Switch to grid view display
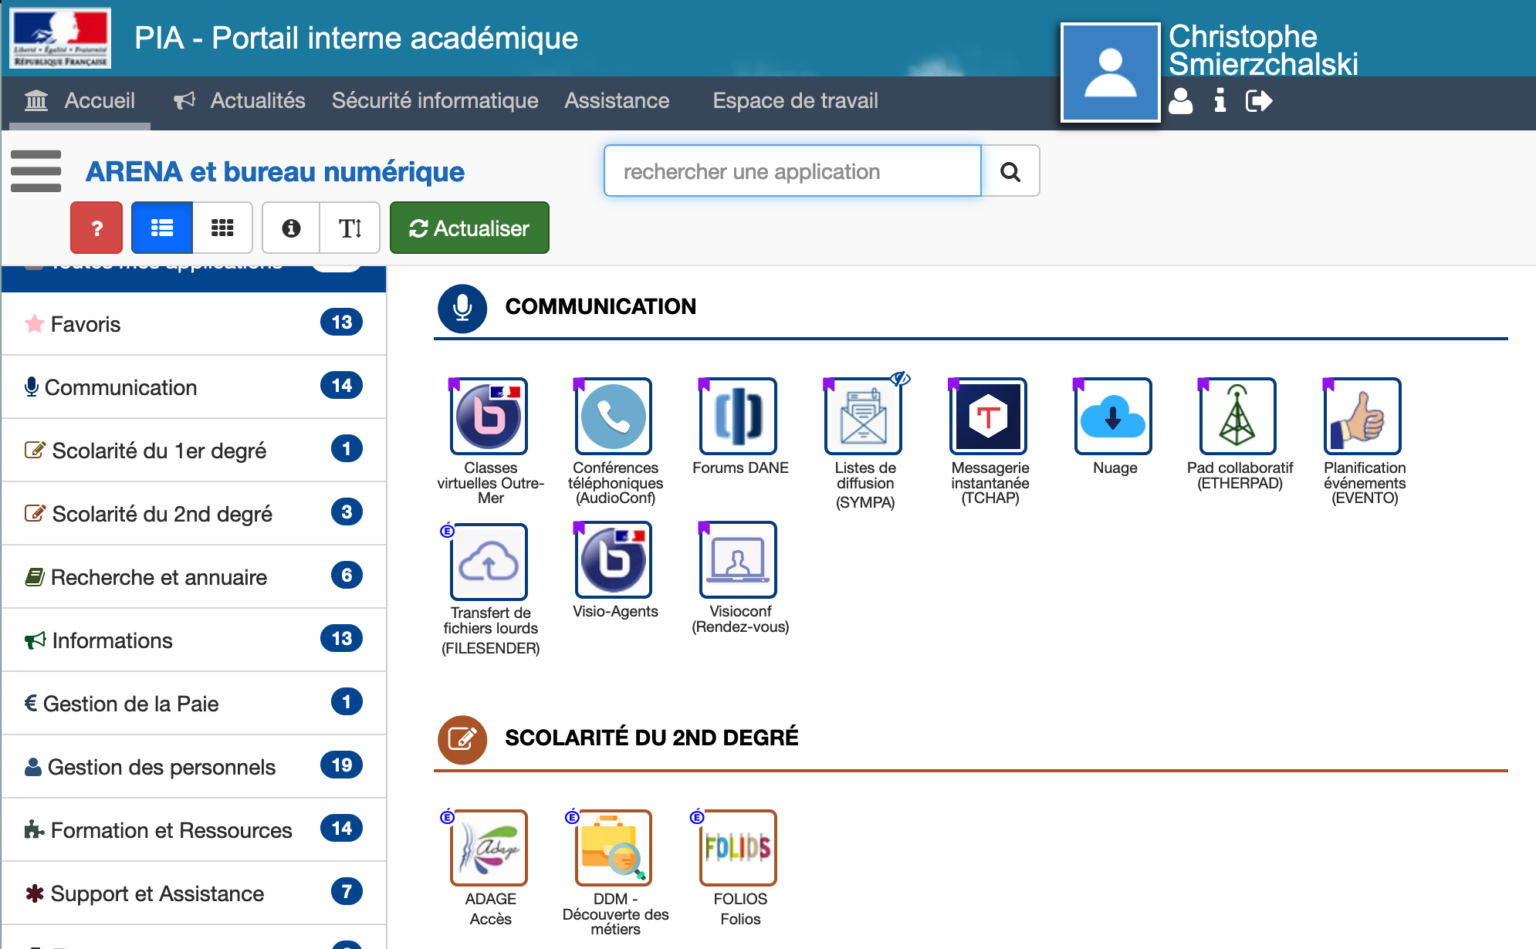 (x=222, y=228)
